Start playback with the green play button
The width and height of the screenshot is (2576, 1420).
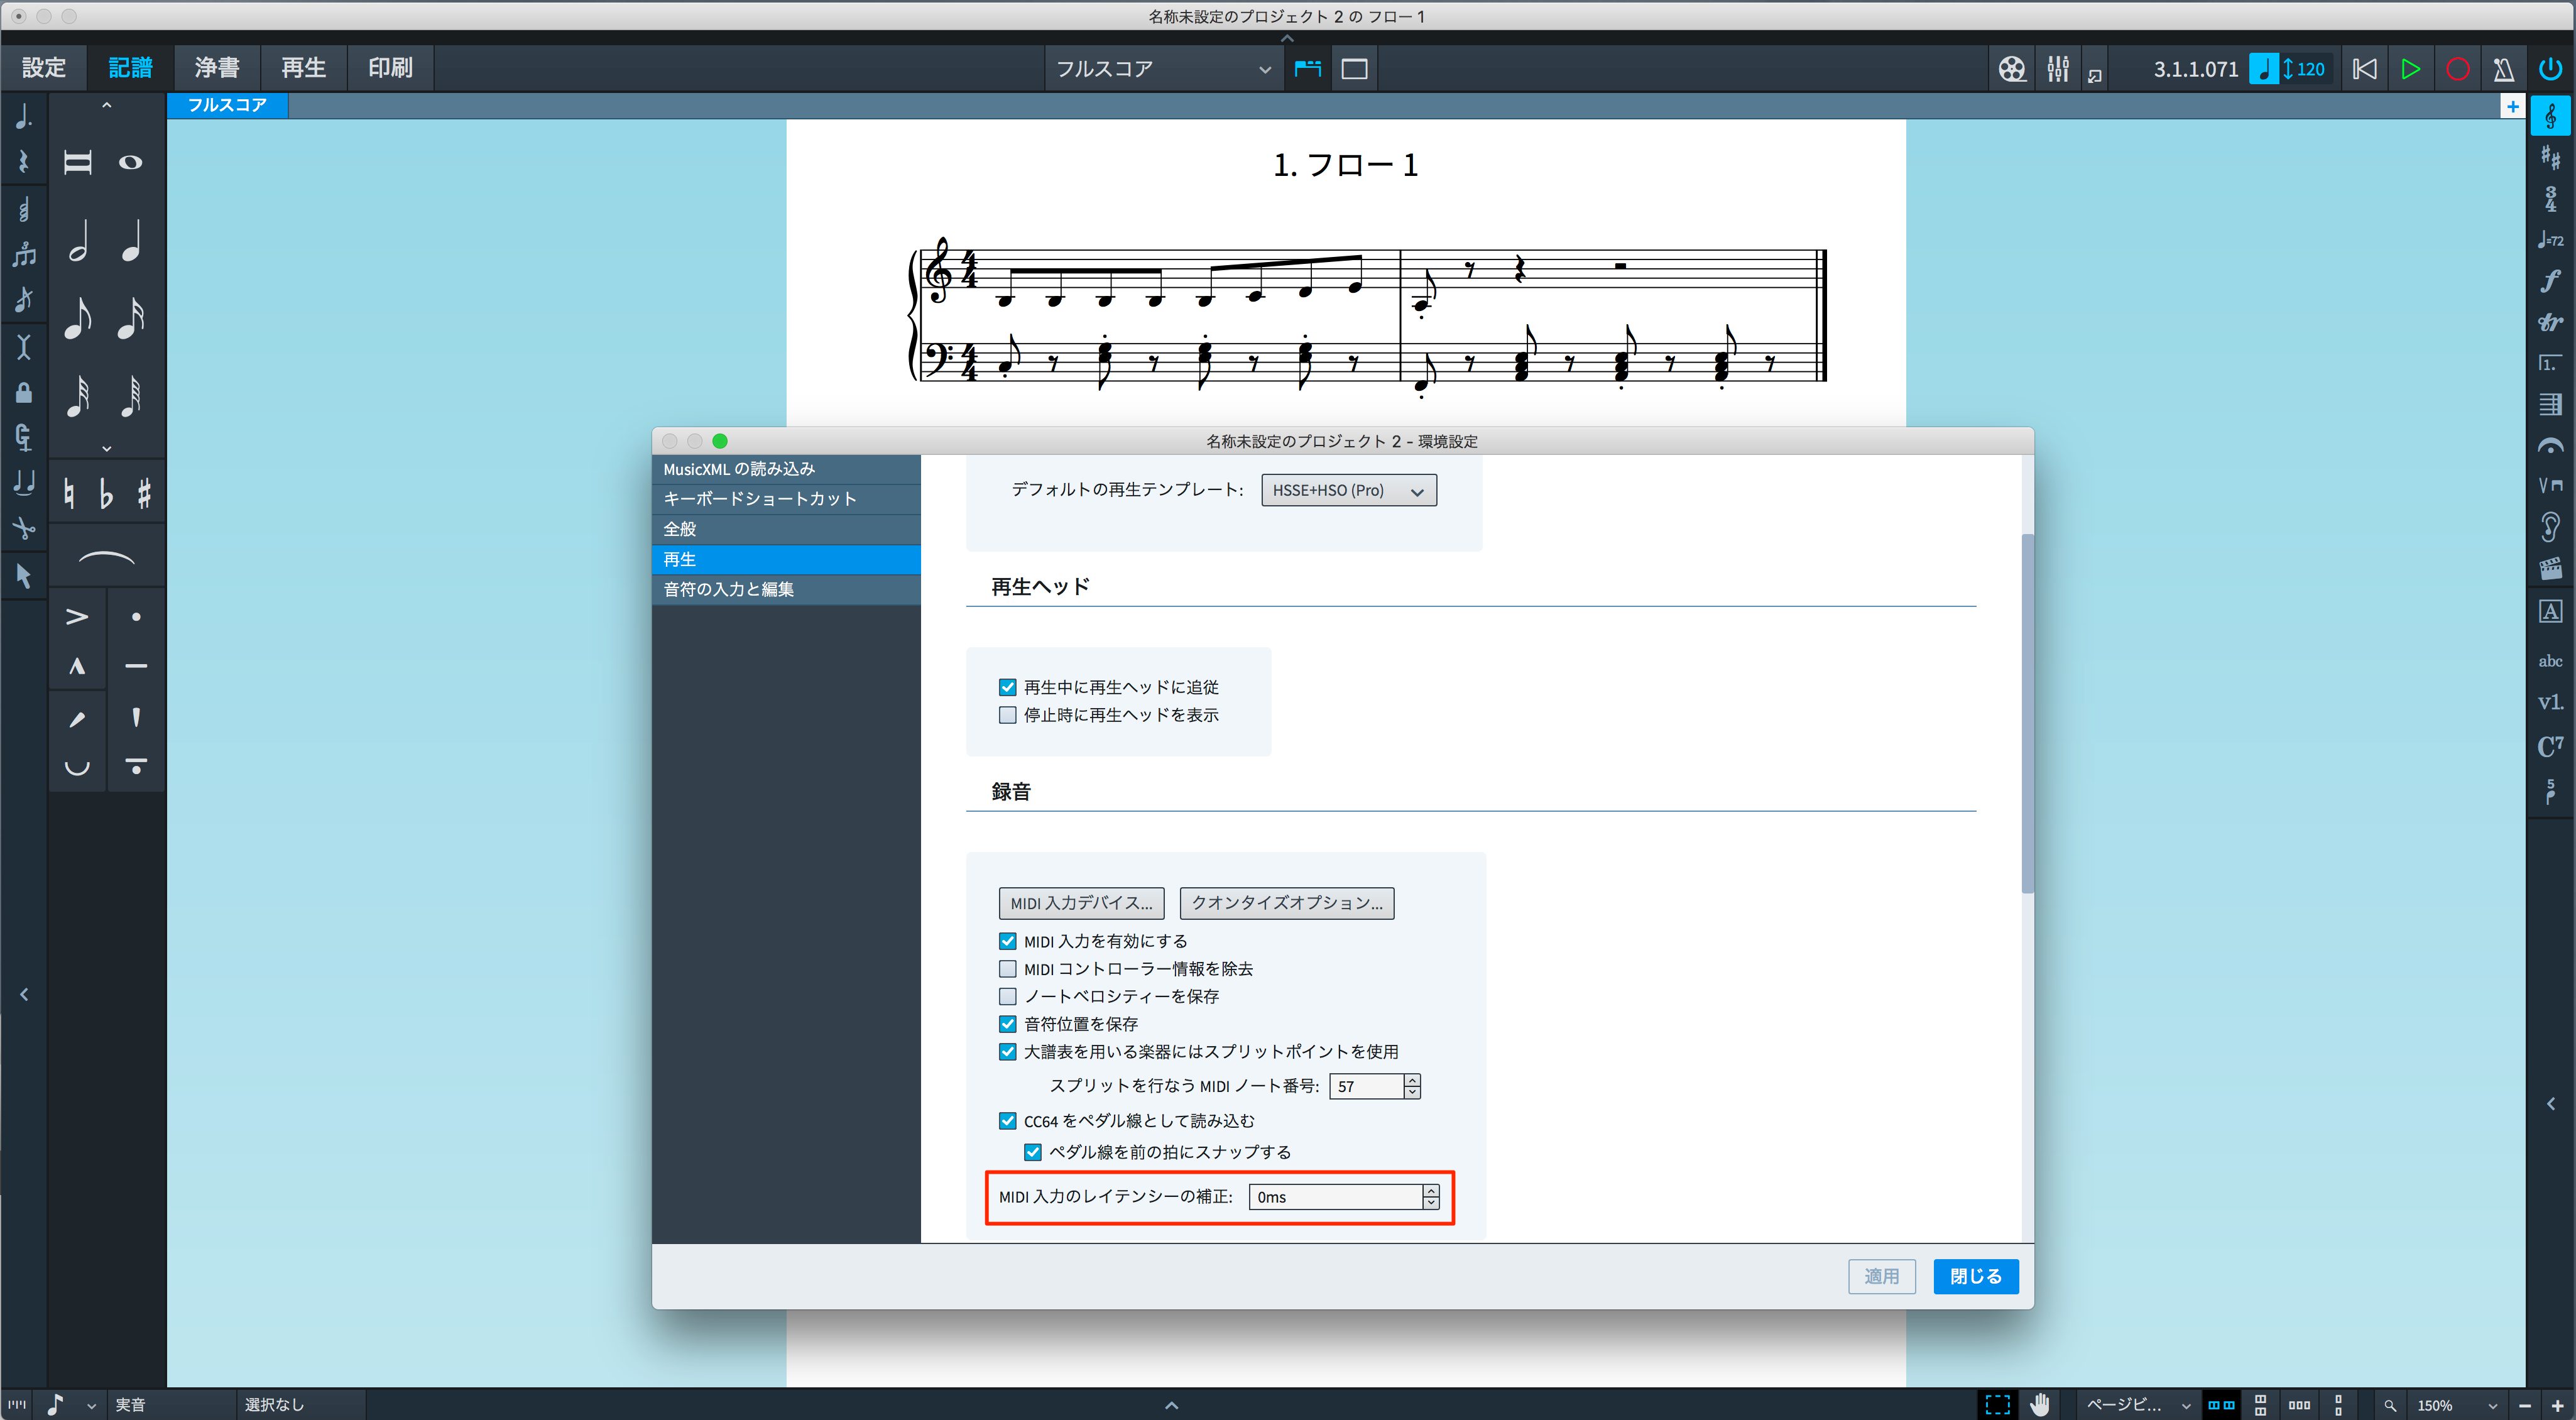2411,69
